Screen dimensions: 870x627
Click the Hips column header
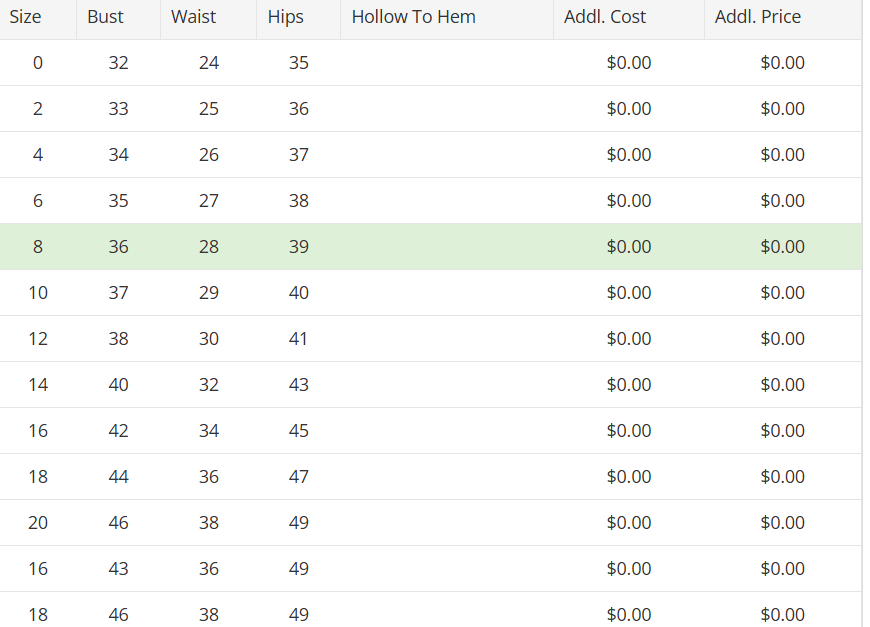point(299,17)
